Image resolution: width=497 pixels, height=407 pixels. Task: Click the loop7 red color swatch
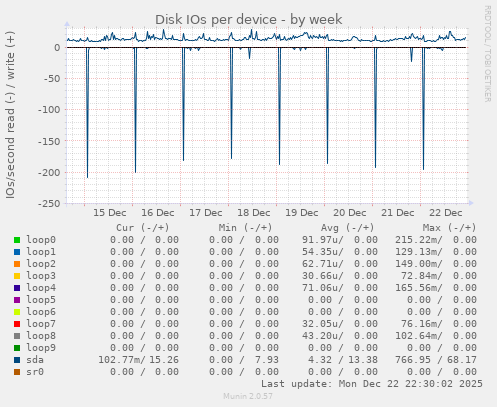[x=17, y=324]
